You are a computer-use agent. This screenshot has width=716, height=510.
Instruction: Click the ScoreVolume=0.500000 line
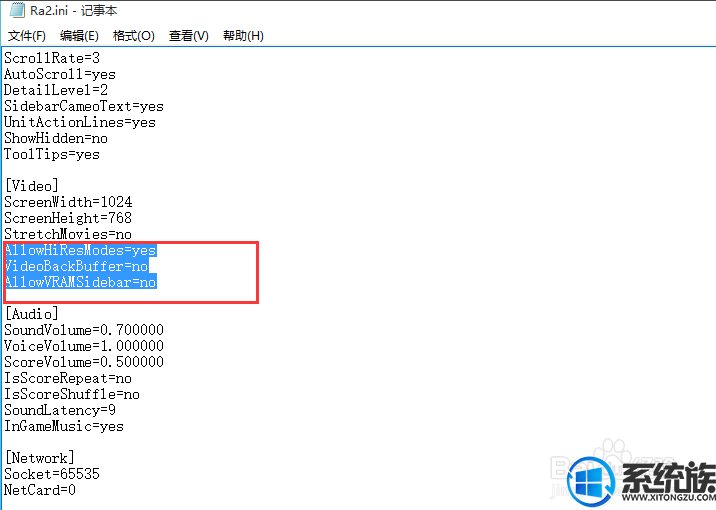click(84, 362)
